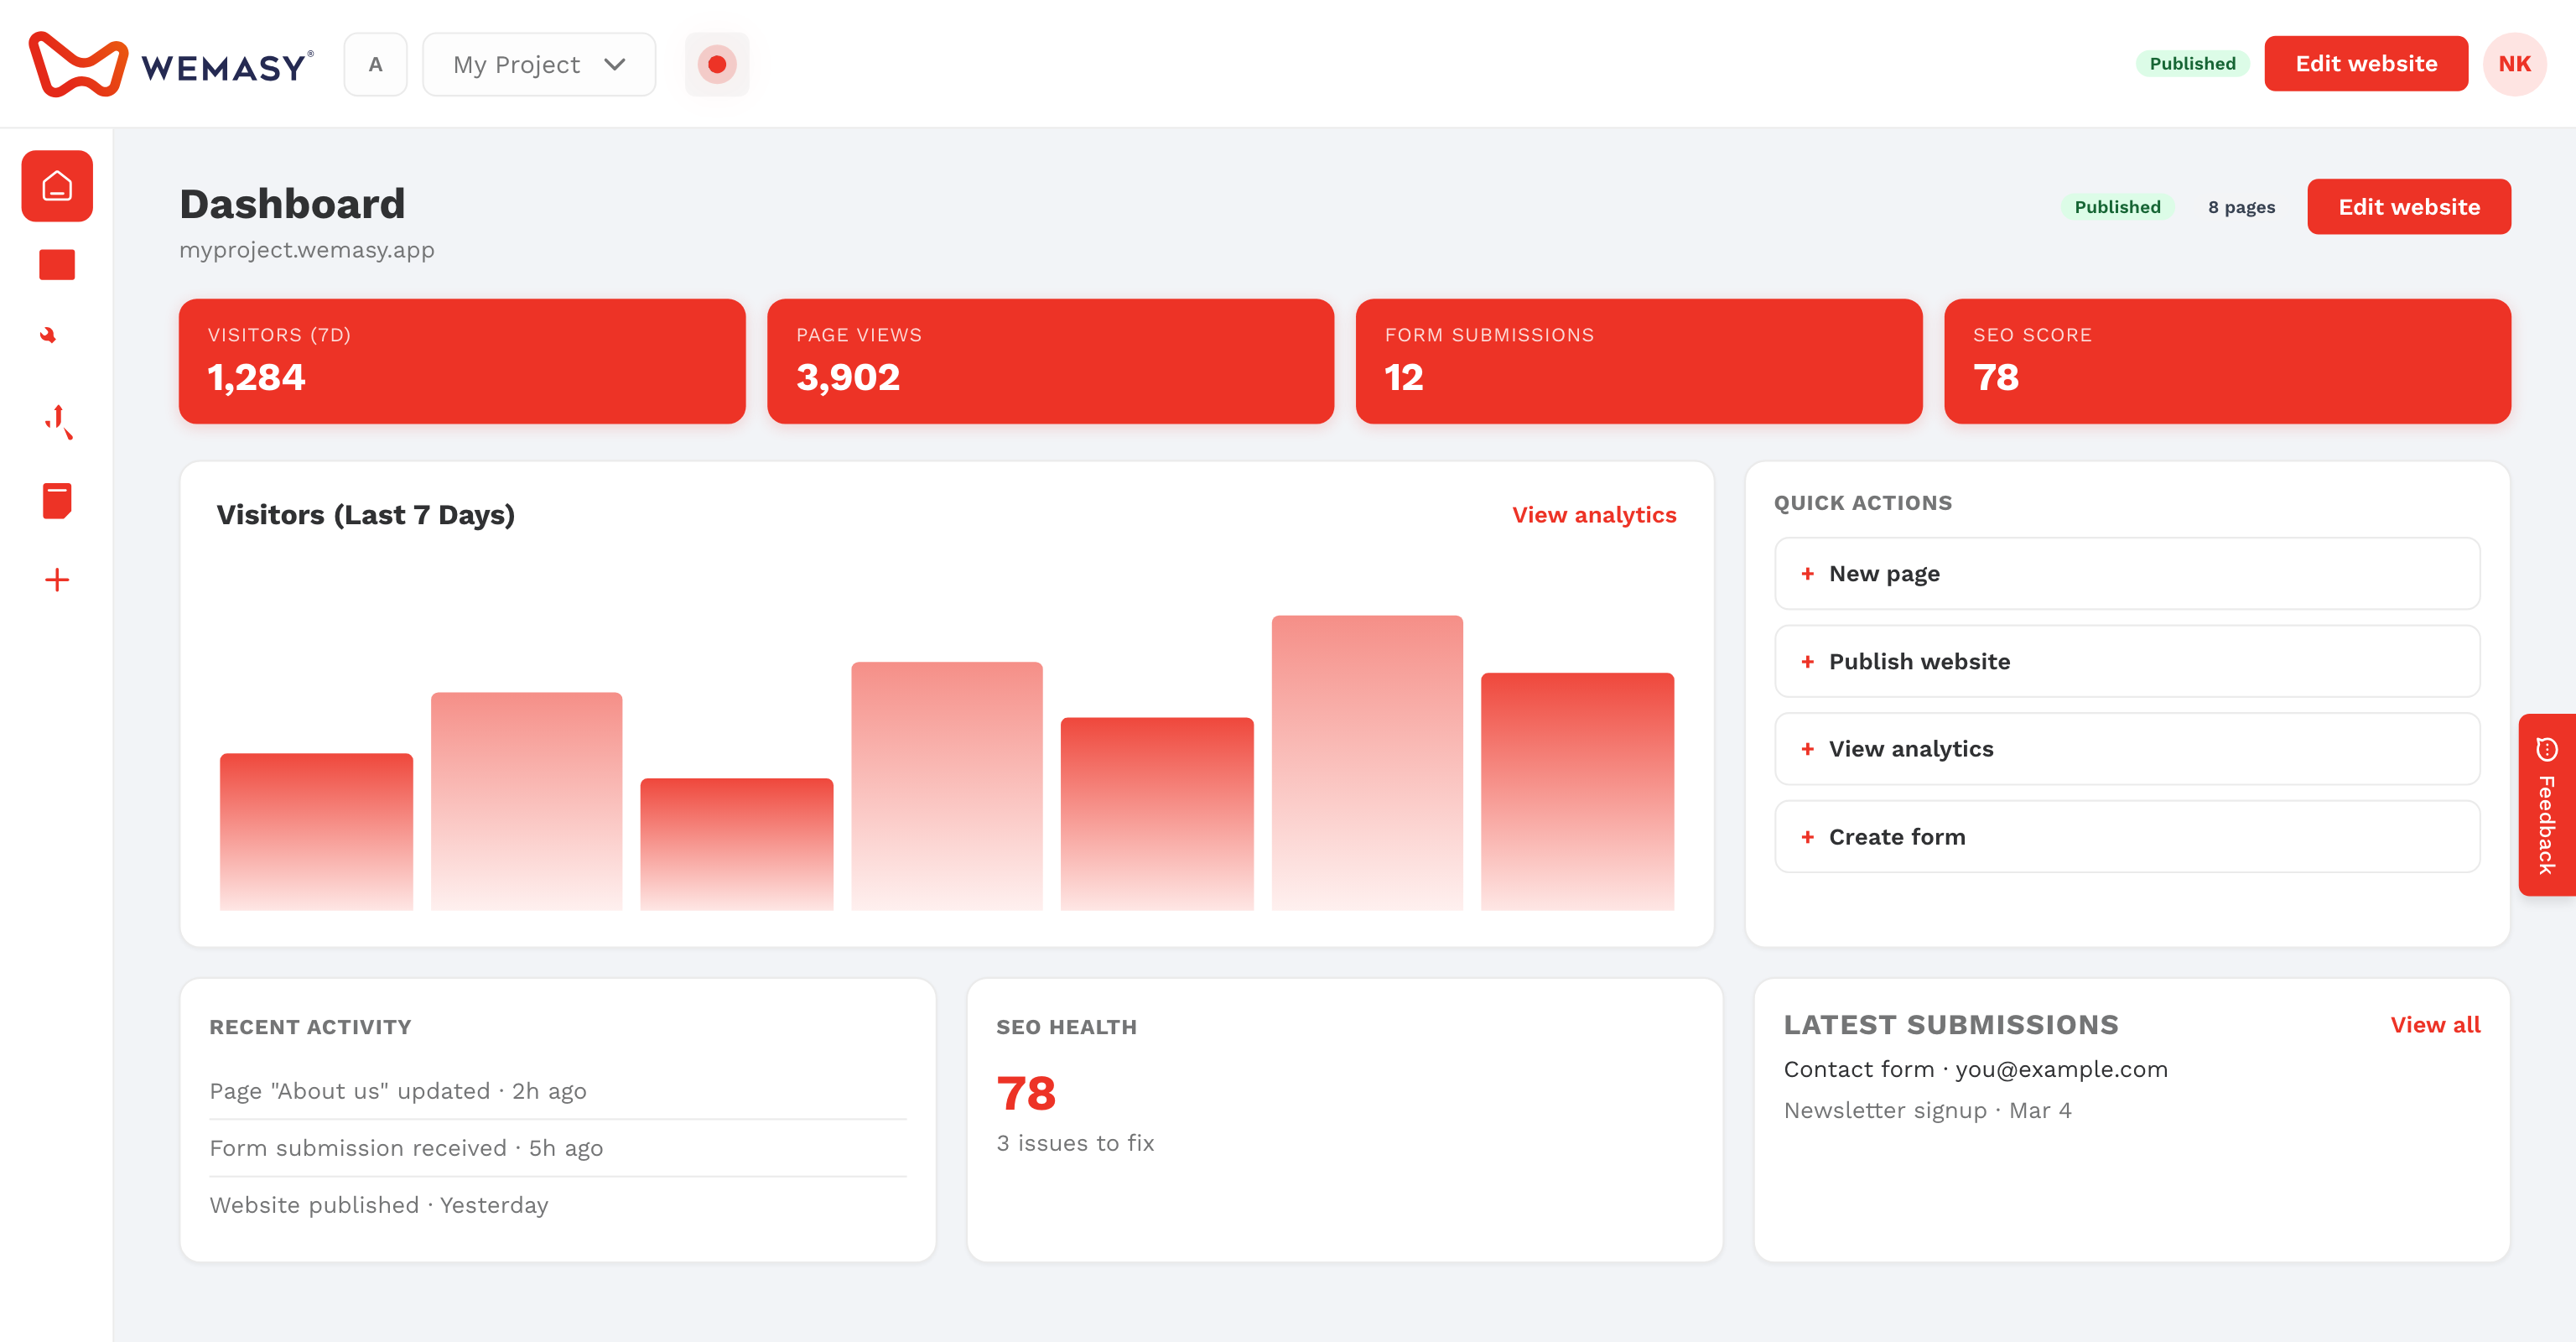Click View all submissions link

click(2435, 1025)
